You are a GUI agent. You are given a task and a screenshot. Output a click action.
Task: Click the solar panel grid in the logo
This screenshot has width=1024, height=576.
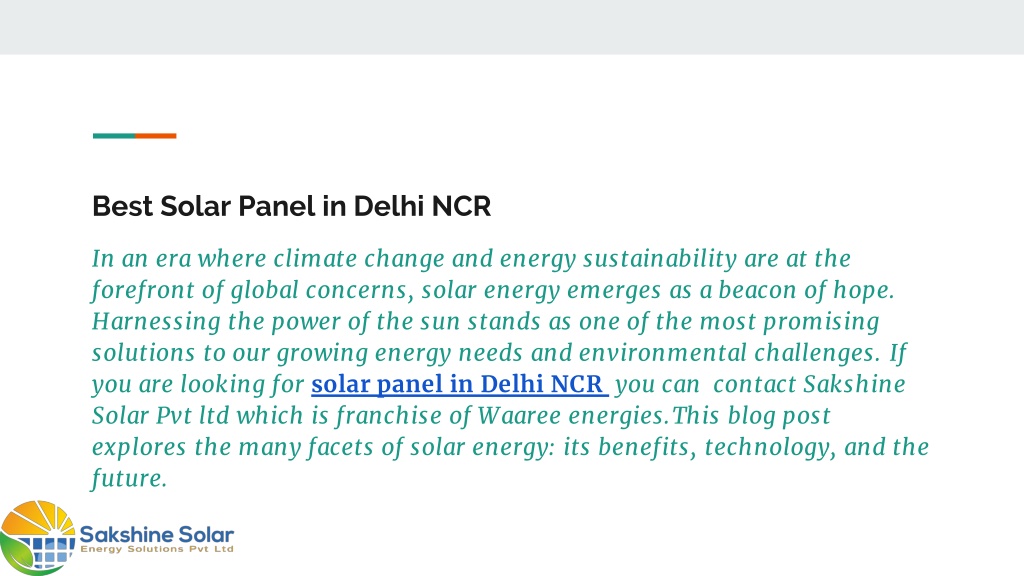click(x=44, y=552)
